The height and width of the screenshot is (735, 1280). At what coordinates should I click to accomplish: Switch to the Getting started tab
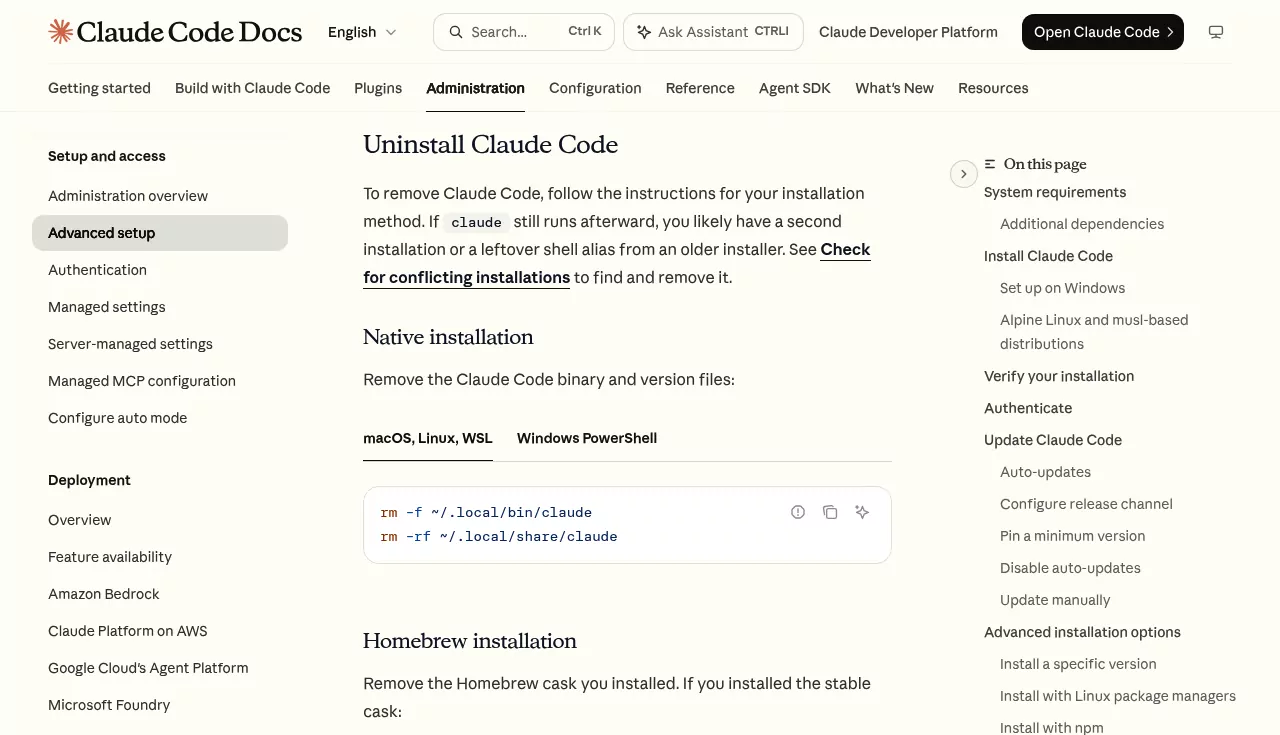[99, 88]
